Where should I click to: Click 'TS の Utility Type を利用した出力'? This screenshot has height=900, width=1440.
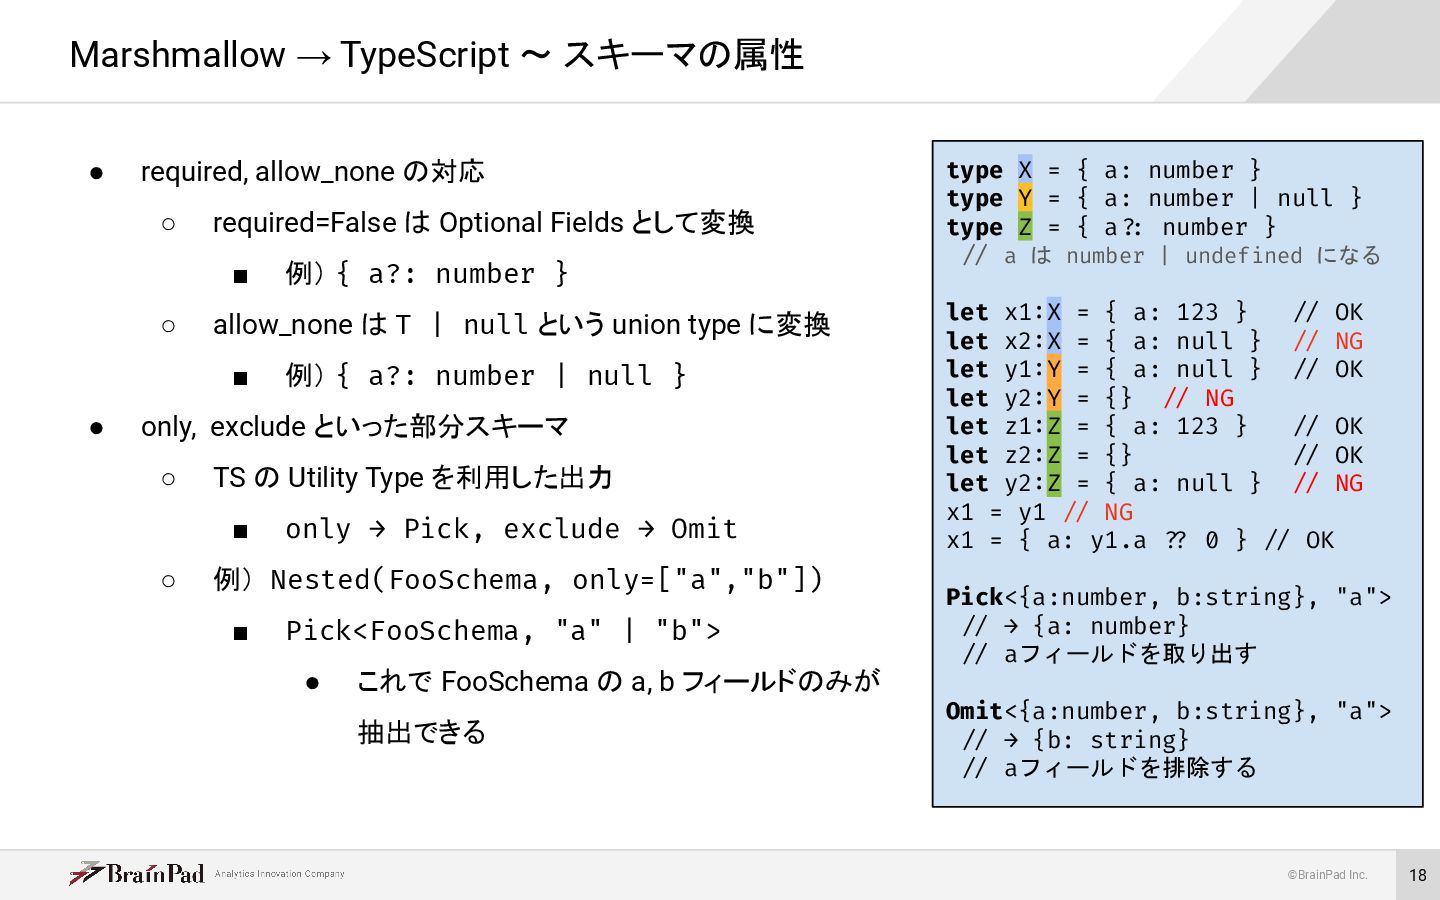(x=412, y=478)
